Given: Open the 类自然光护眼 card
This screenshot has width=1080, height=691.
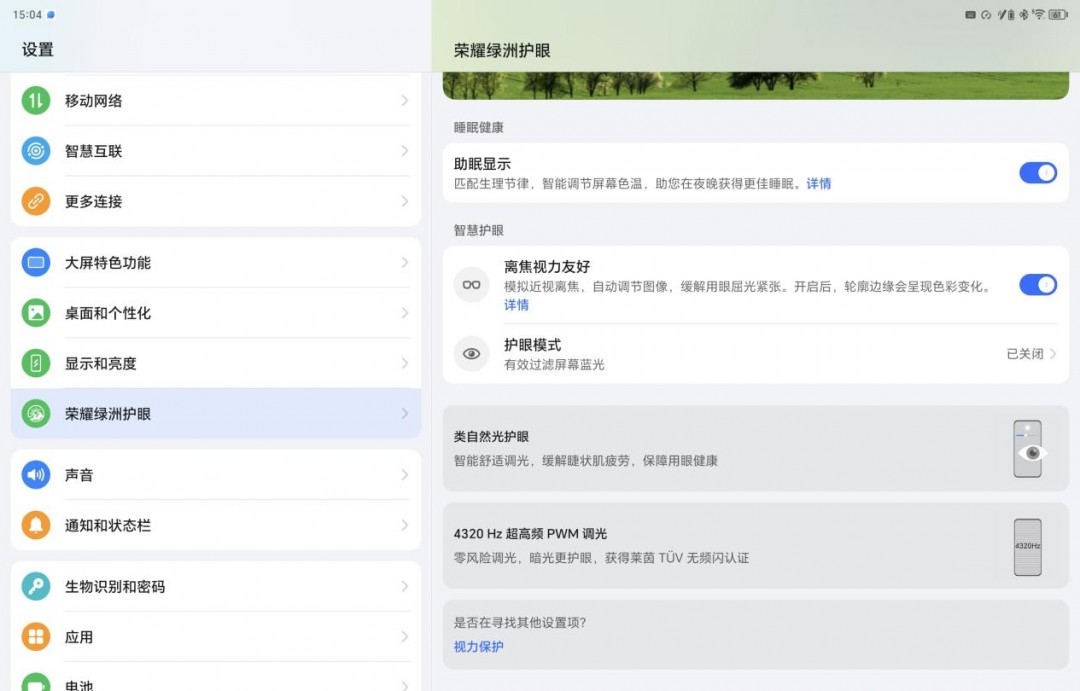Looking at the screenshot, I should click(x=756, y=448).
